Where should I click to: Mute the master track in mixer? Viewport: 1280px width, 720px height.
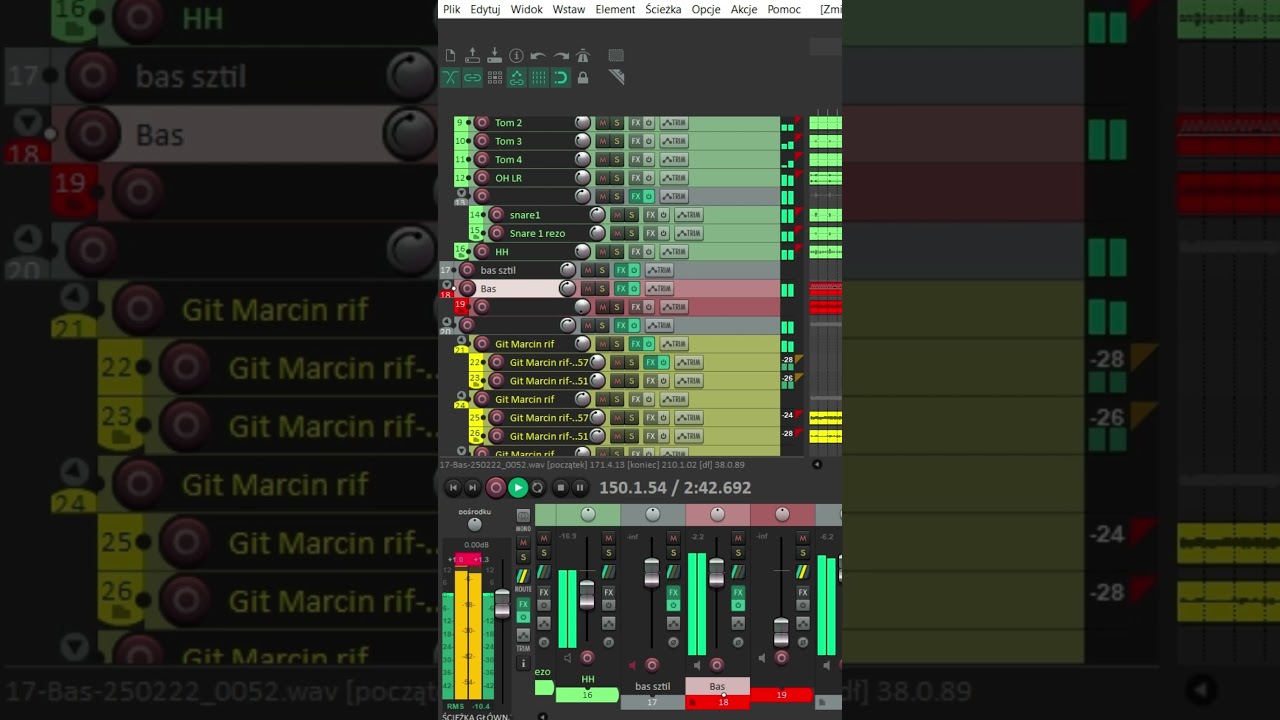click(x=523, y=540)
